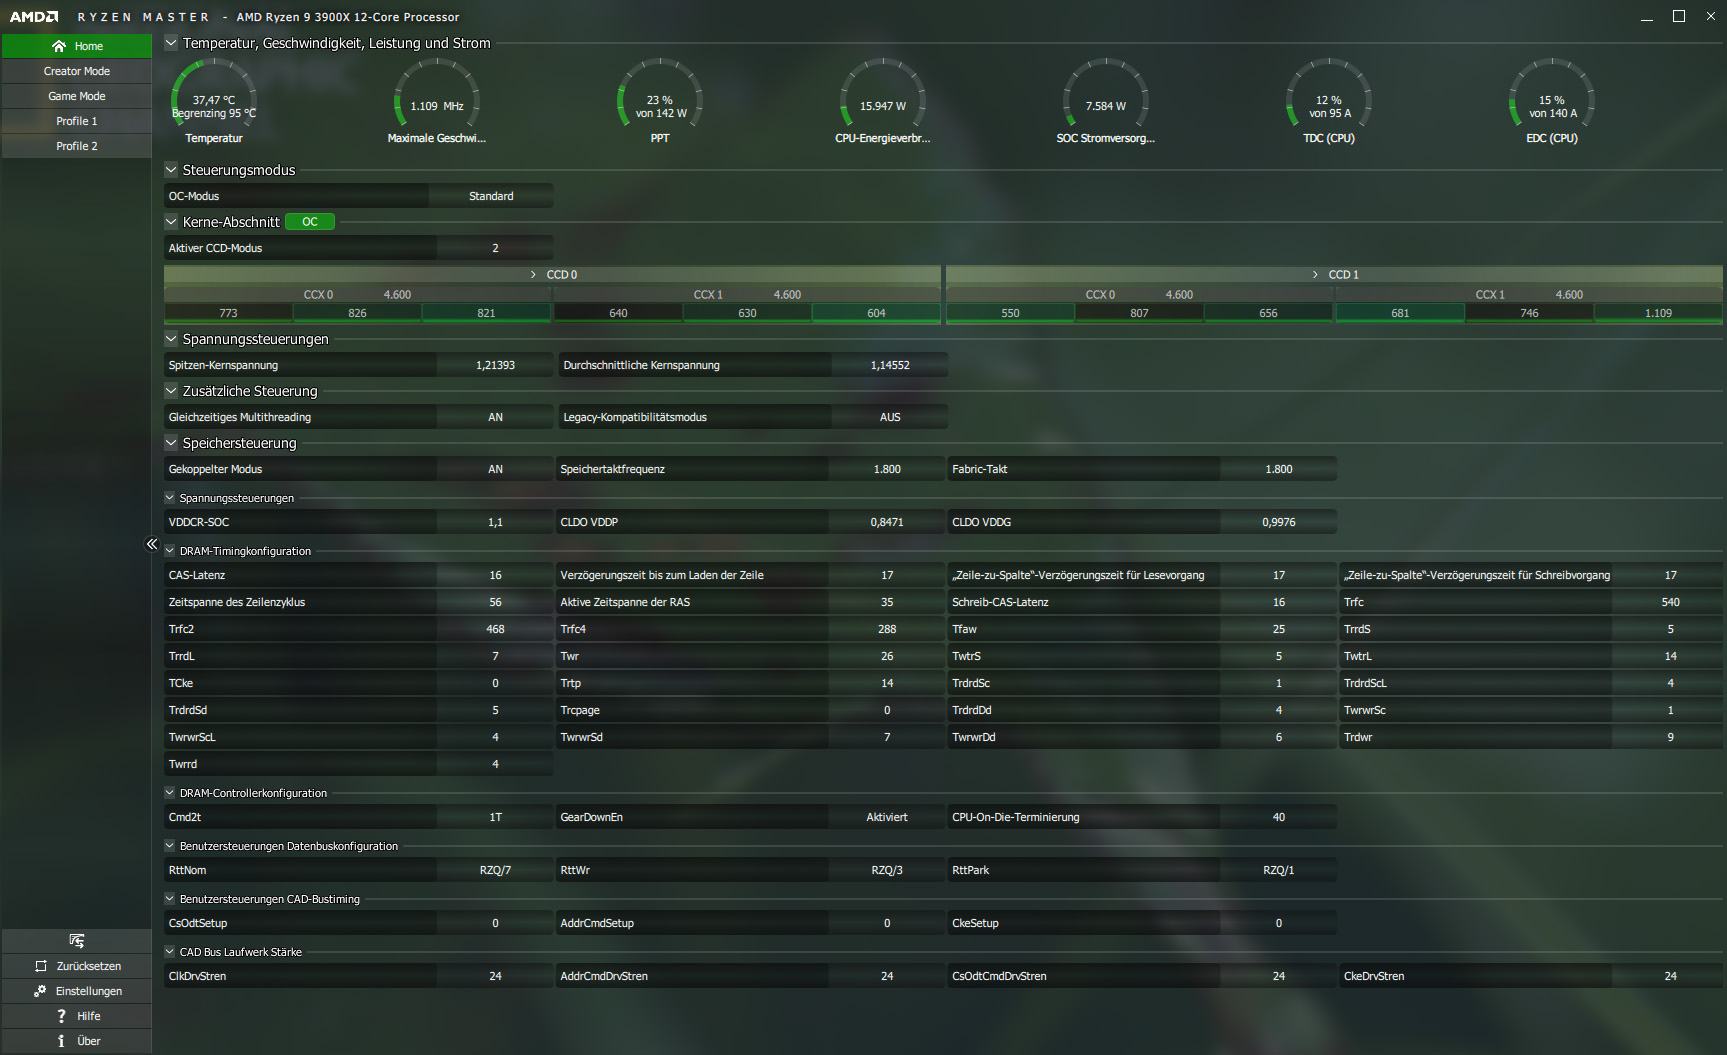Select Aktiver CCD-Modus value 2
The image size is (1727, 1055).
pos(495,248)
